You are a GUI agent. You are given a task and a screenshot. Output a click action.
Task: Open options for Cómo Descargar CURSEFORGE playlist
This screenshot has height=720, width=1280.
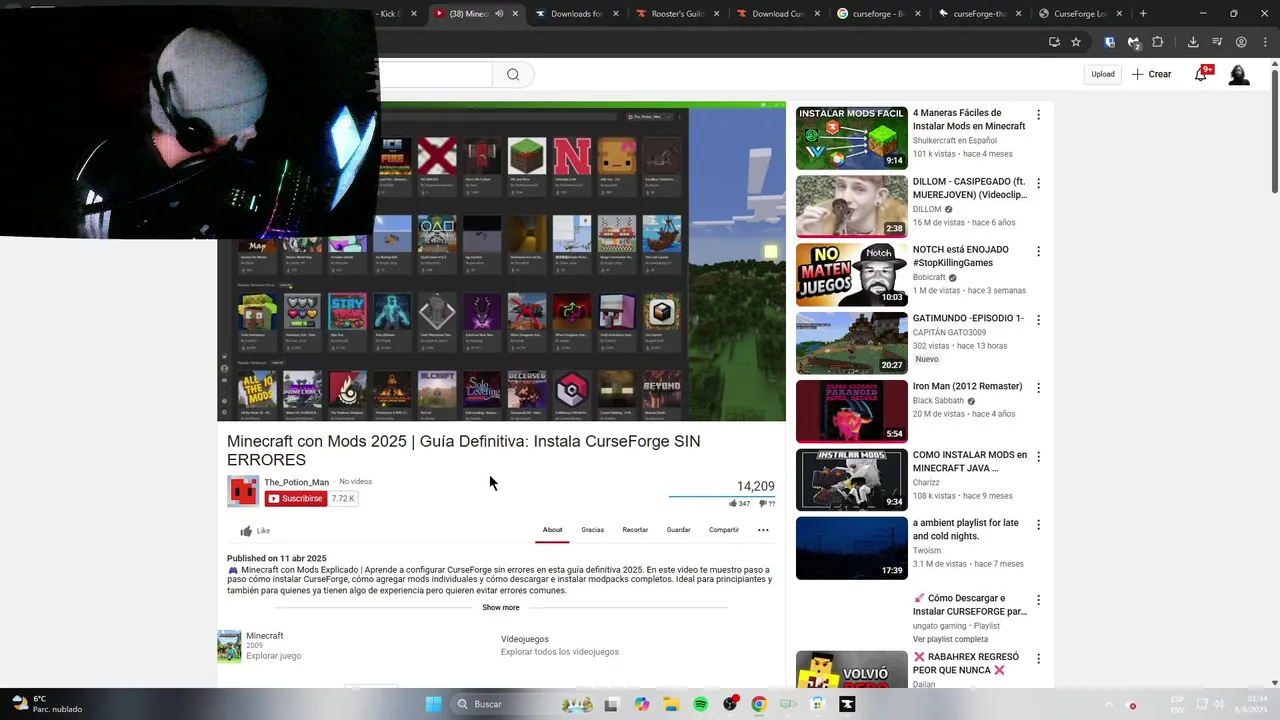click(1038, 600)
